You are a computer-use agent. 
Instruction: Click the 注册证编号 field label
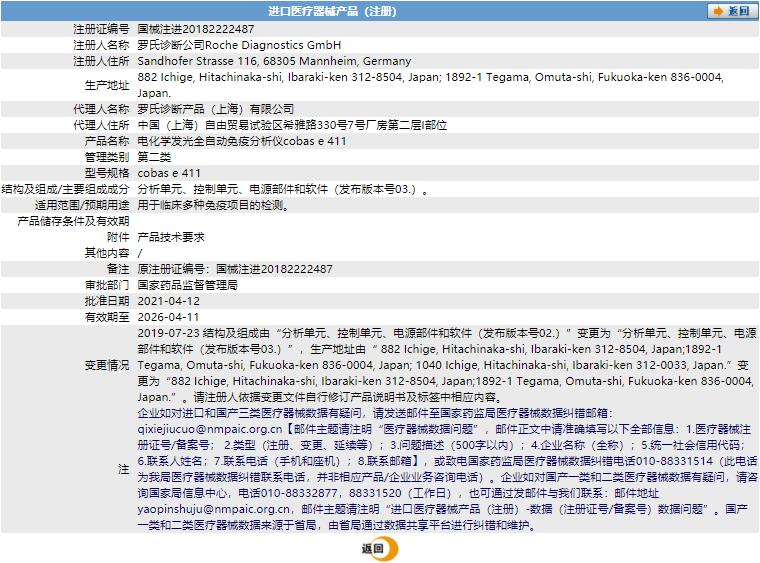click(x=101, y=29)
